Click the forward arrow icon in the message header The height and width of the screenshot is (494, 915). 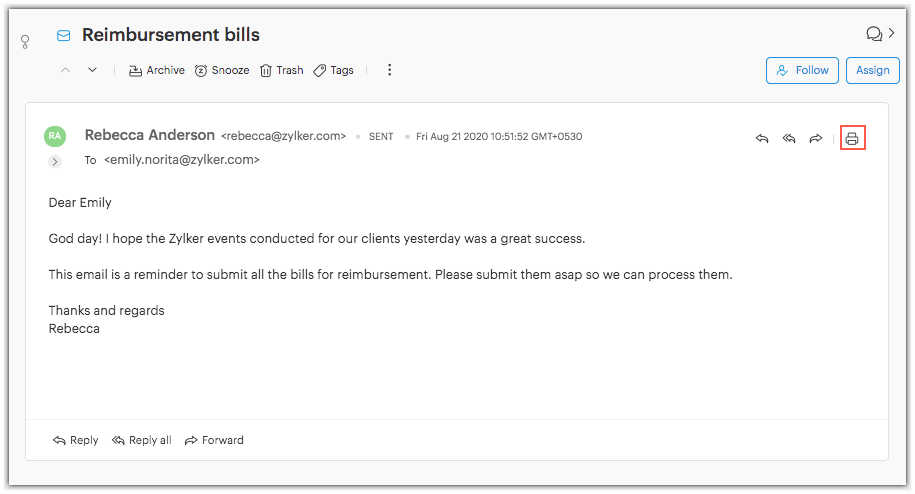(816, 138)
